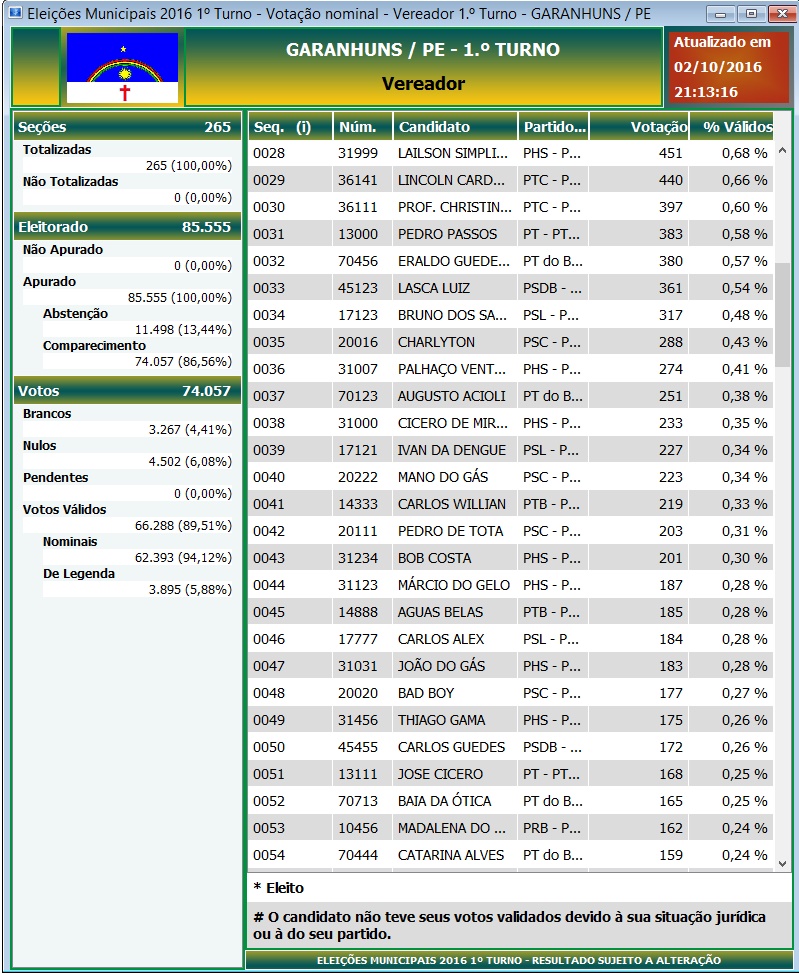Image resolution: width=799 pixels, height=974 pixels.
Task: Select candidate row JOÃO DO GÁS
Action: click(x=510, y=667)
